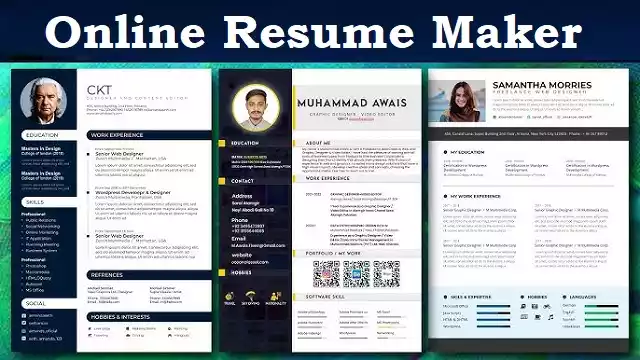The height and width of the screenshot is (360, 640).
Task: Click the yellow square beside Education
Action: click(222, 143)
